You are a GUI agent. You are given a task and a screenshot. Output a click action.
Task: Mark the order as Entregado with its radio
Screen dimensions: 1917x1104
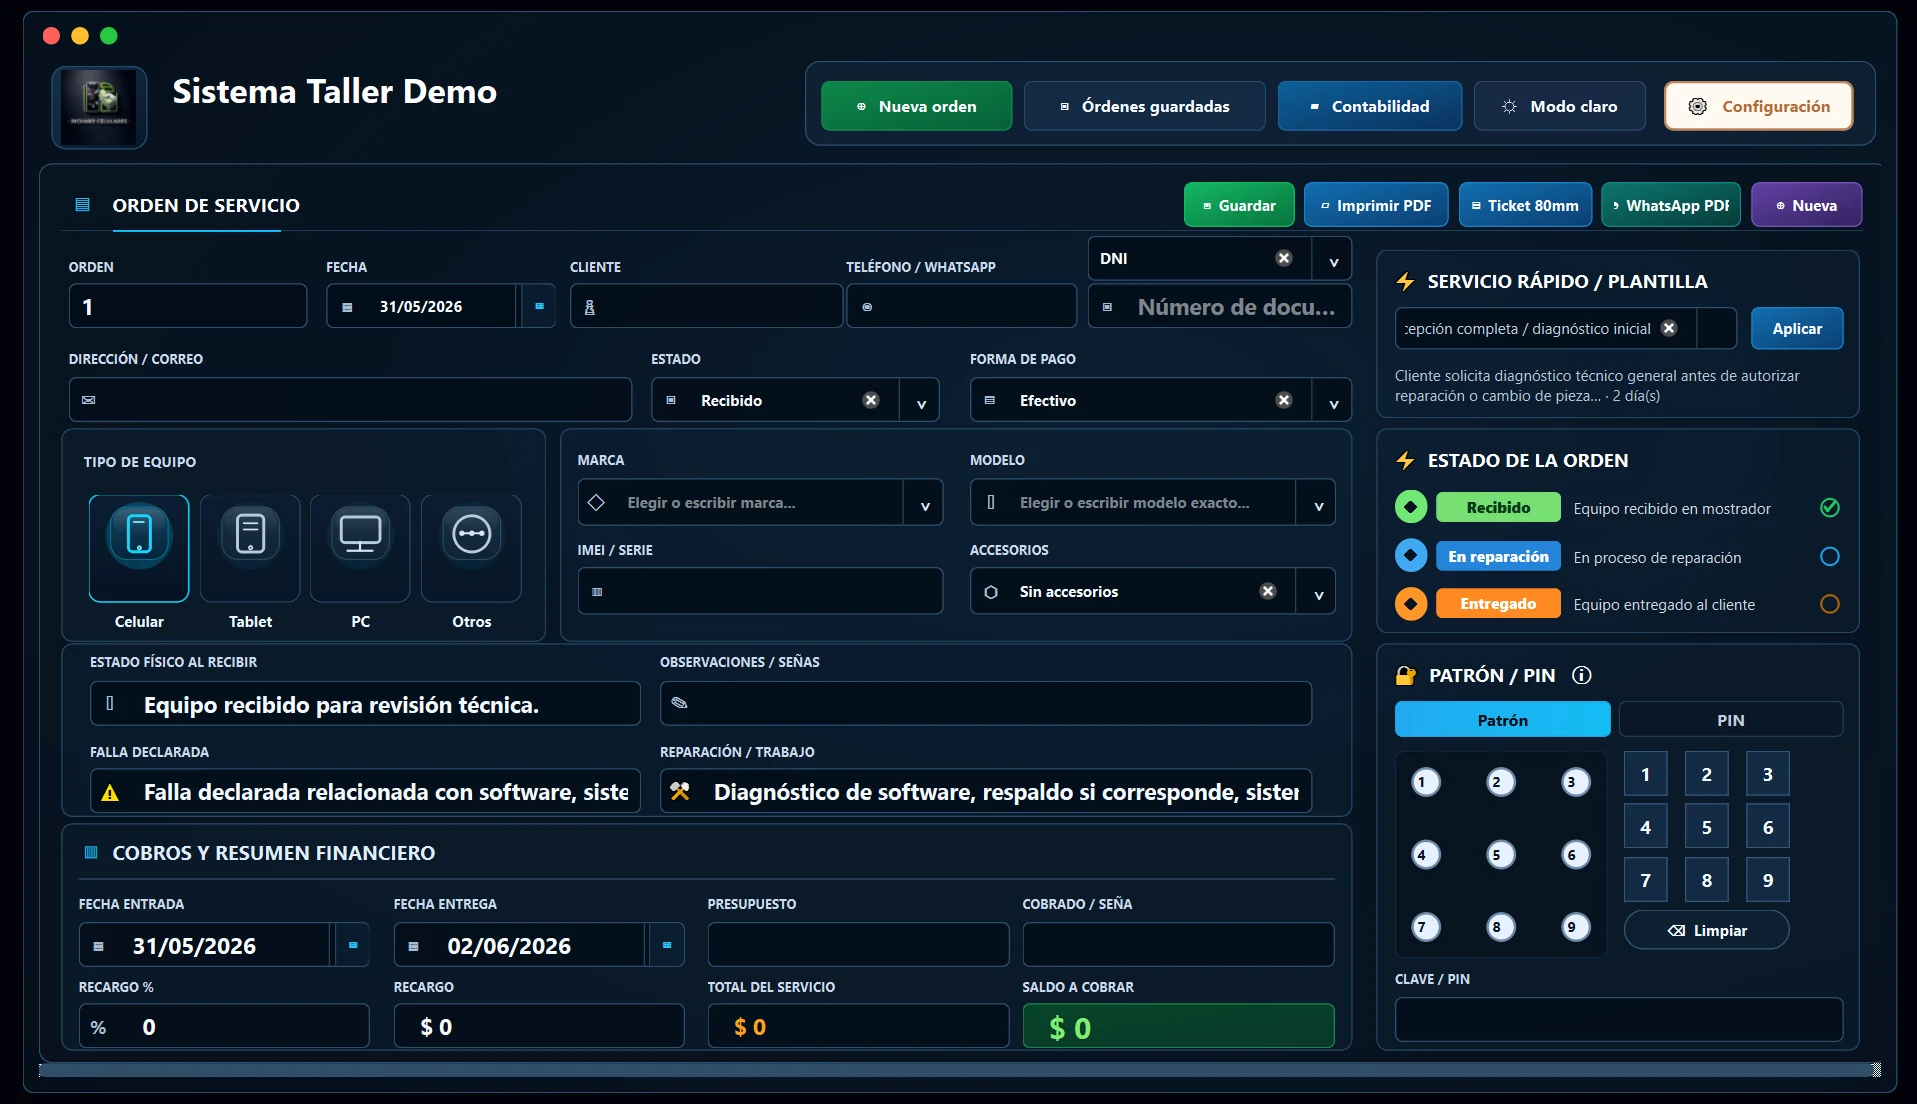click(1829, 604)
